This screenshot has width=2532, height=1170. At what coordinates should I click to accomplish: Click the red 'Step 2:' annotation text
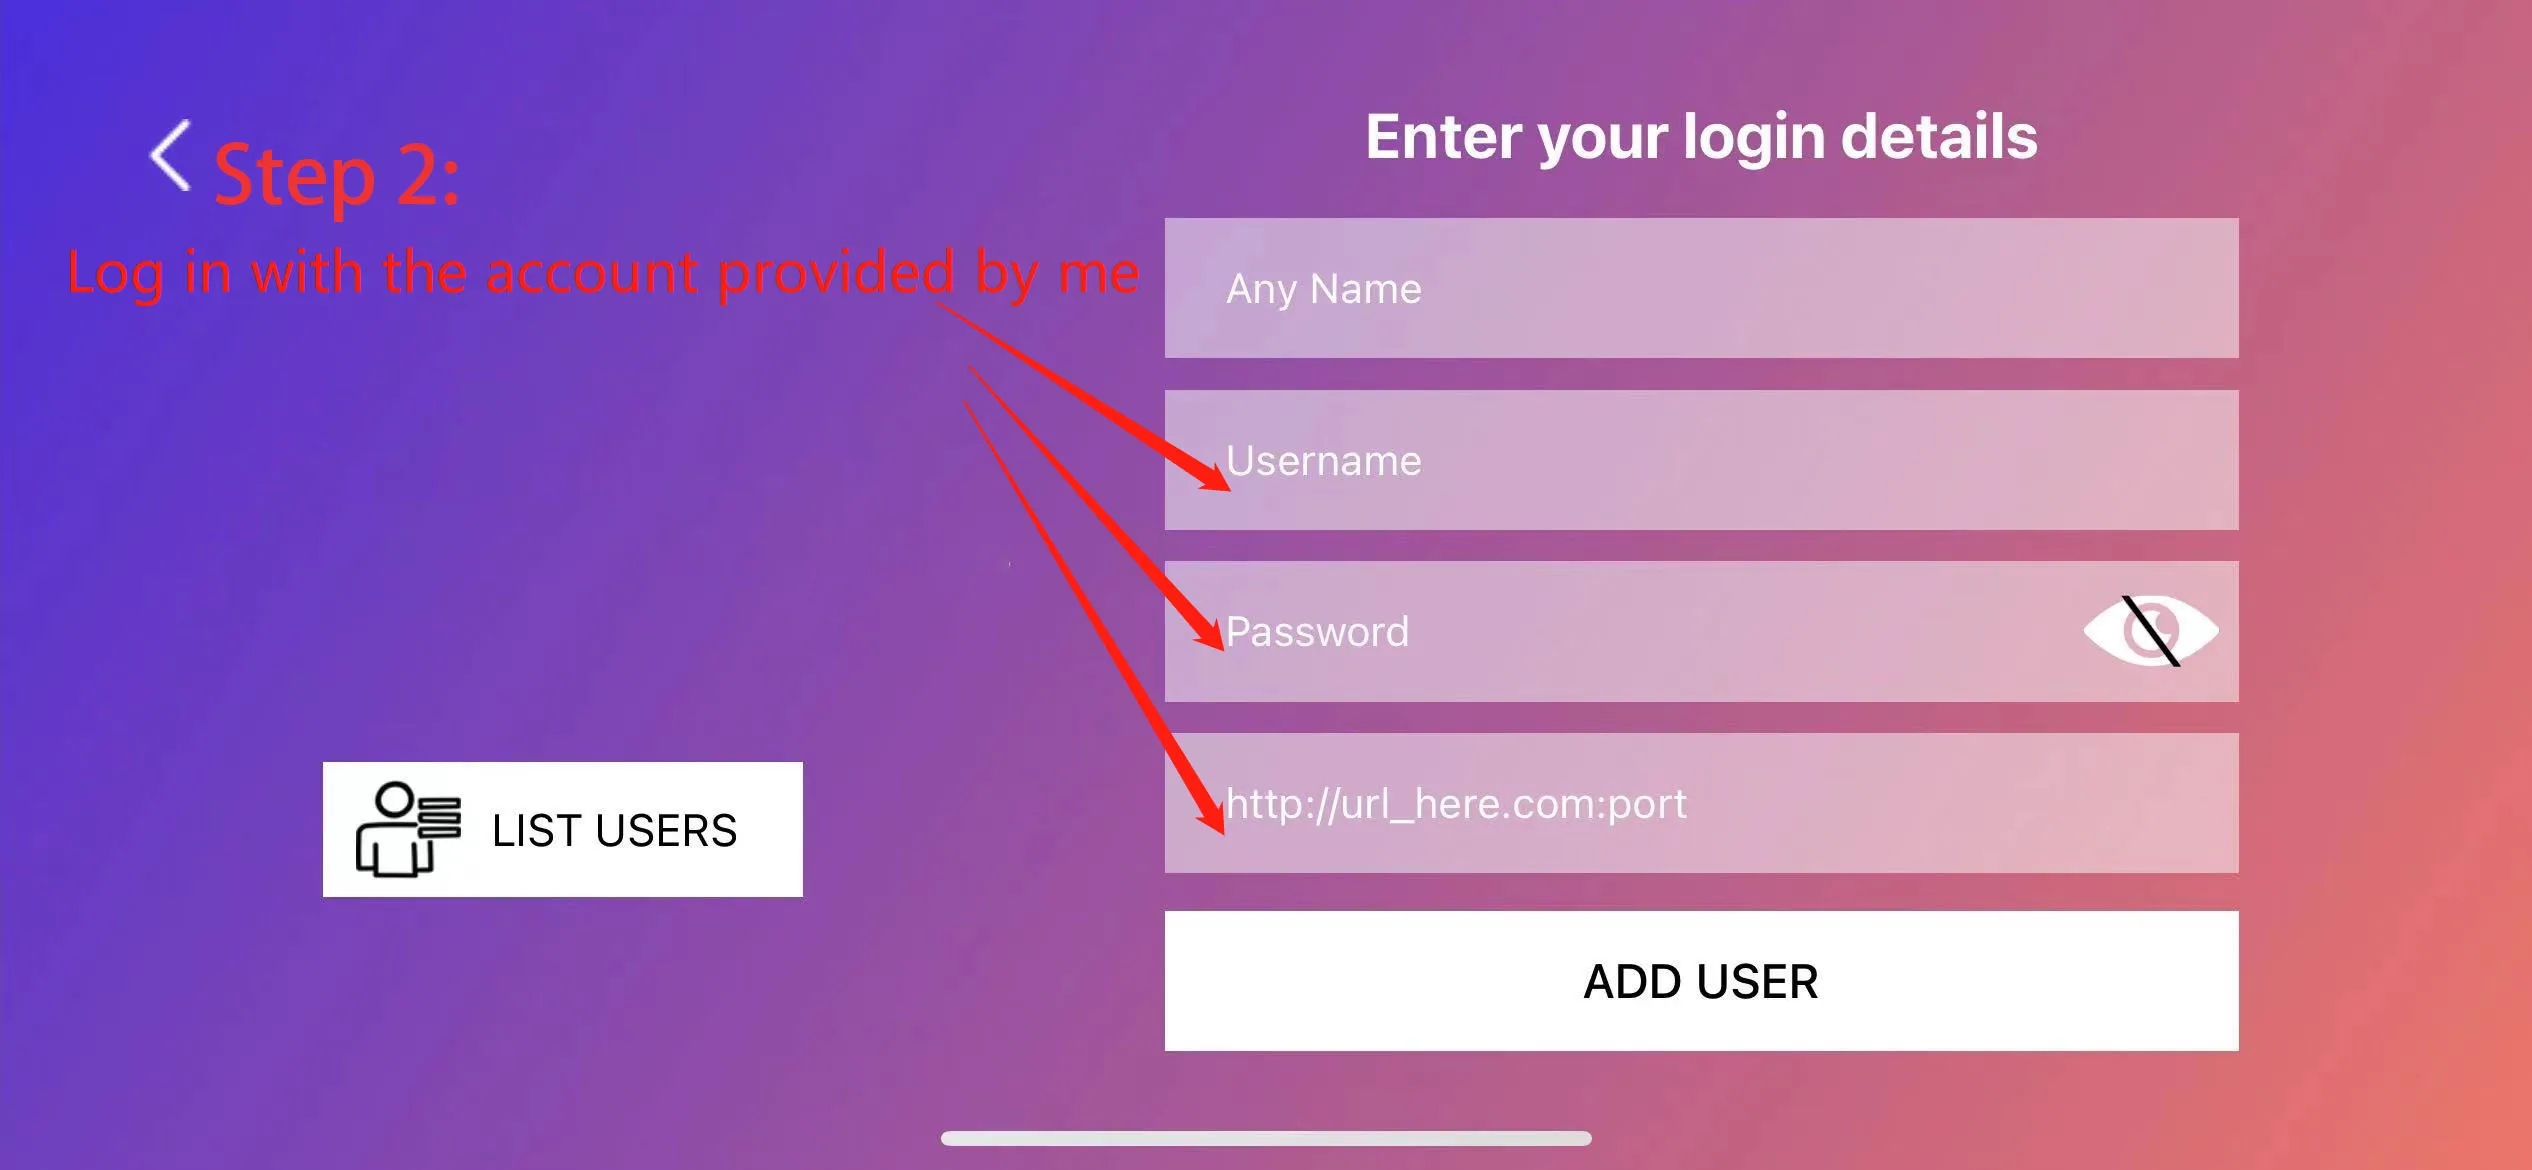coord(337,176)
